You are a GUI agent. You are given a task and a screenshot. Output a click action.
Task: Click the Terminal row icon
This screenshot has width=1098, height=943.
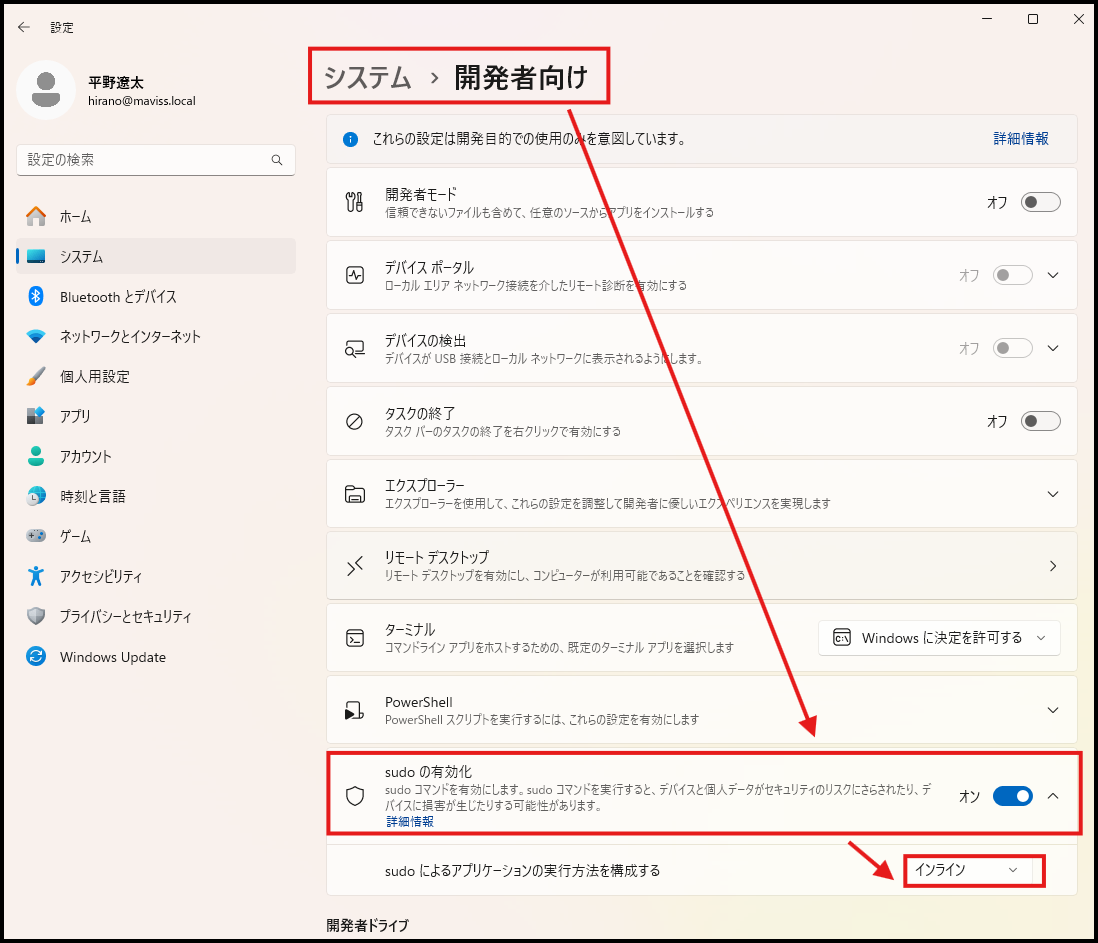click(x=354, y=638)
